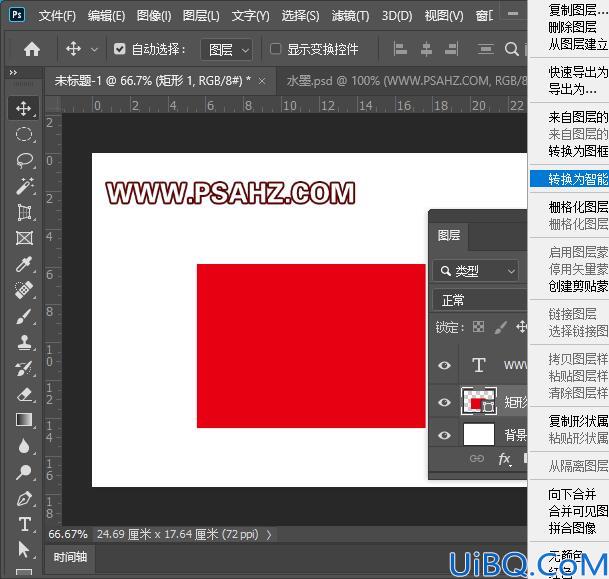Hide the text layer via eye icon
Viewport: 609px width, 579px height.
click(x=444, y=365)
